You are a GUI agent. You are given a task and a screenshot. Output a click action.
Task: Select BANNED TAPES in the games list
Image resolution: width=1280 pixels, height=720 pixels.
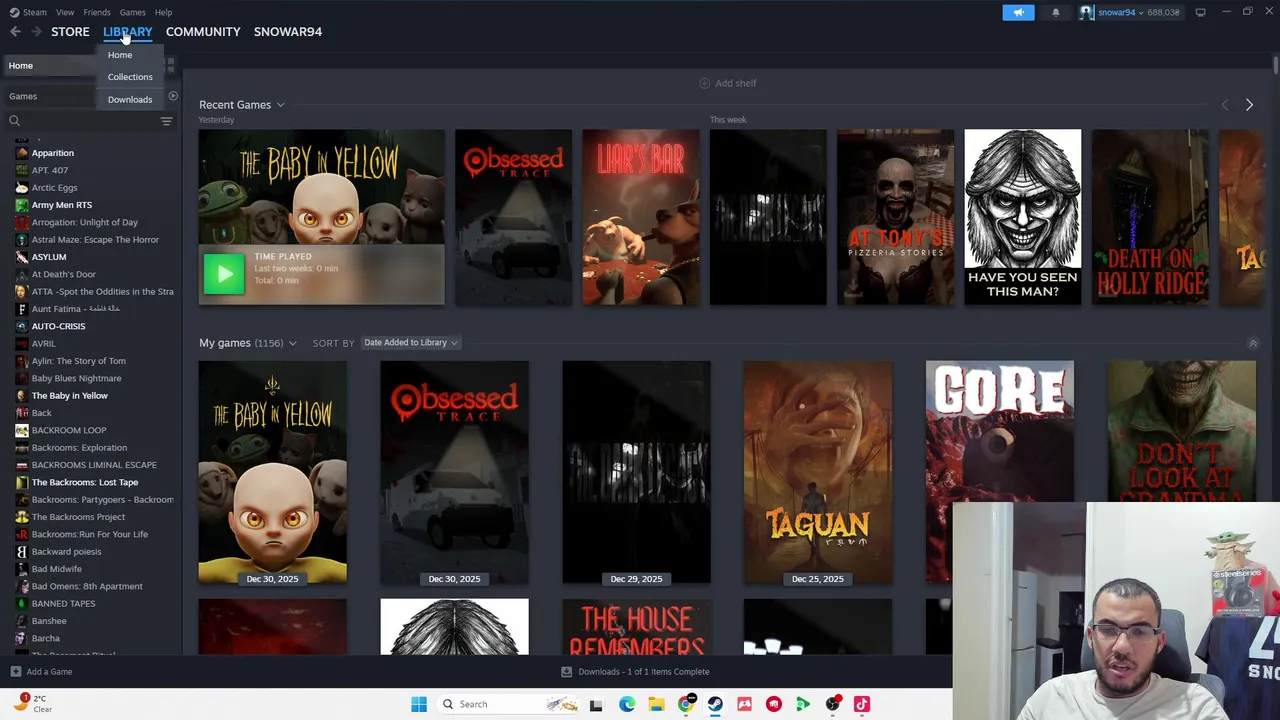tap(63, 604)
